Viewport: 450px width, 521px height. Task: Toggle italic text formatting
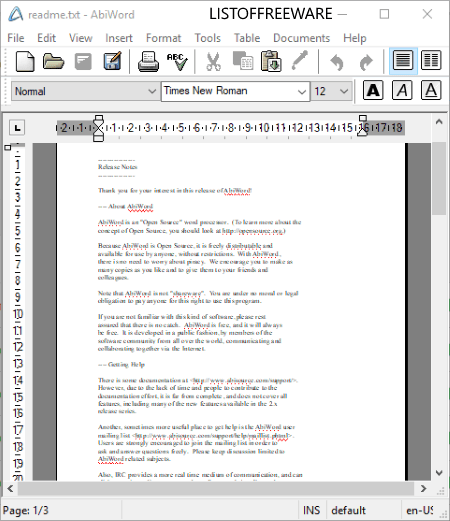402,90
